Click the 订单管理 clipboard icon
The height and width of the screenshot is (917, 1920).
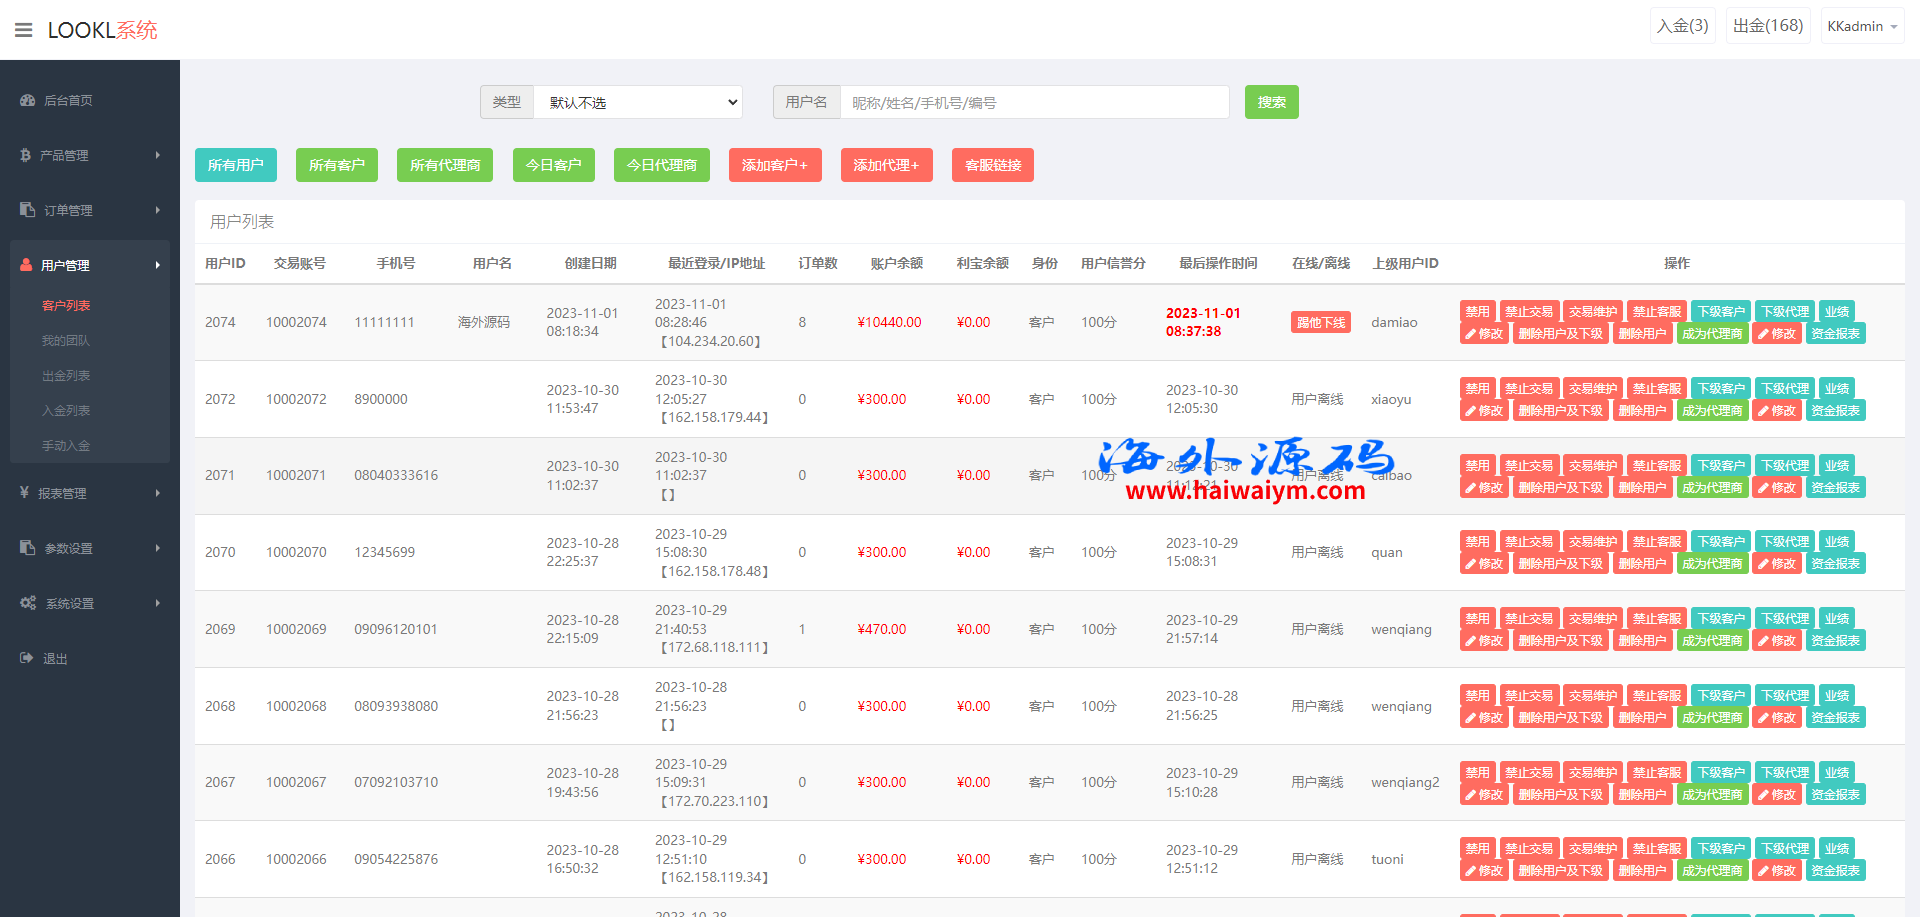point(28,210)
